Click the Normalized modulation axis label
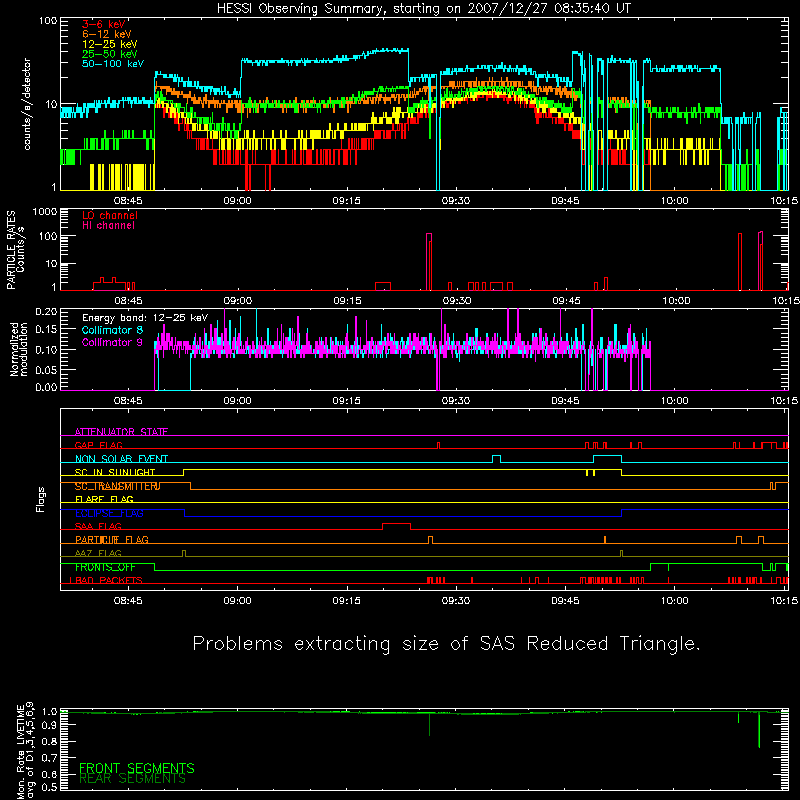The width and height of the screenshot is (800, 800). tap(18, 349)
